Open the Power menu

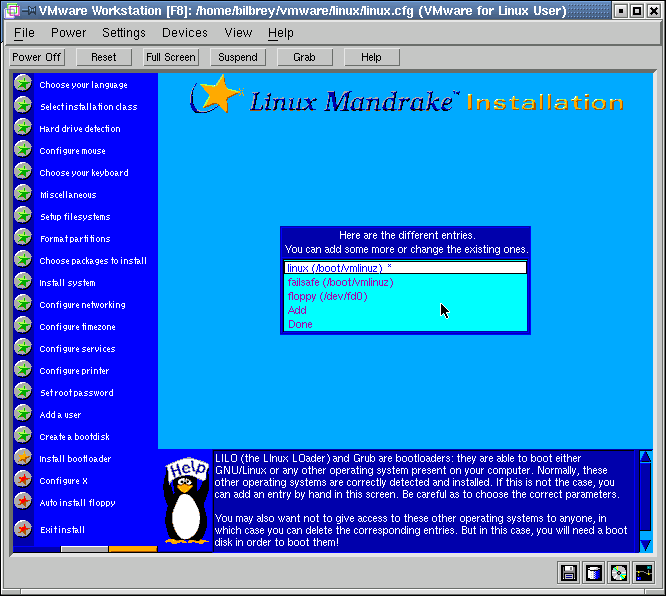(x=68, y=33)
